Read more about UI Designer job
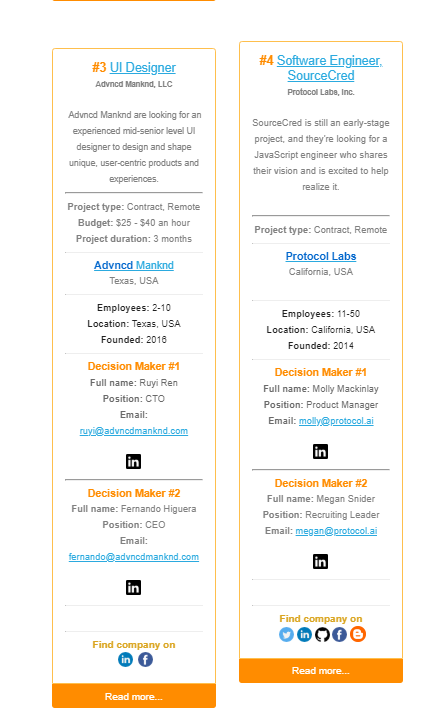The width and height of the screenshot is (422, 713). (134, 696)
